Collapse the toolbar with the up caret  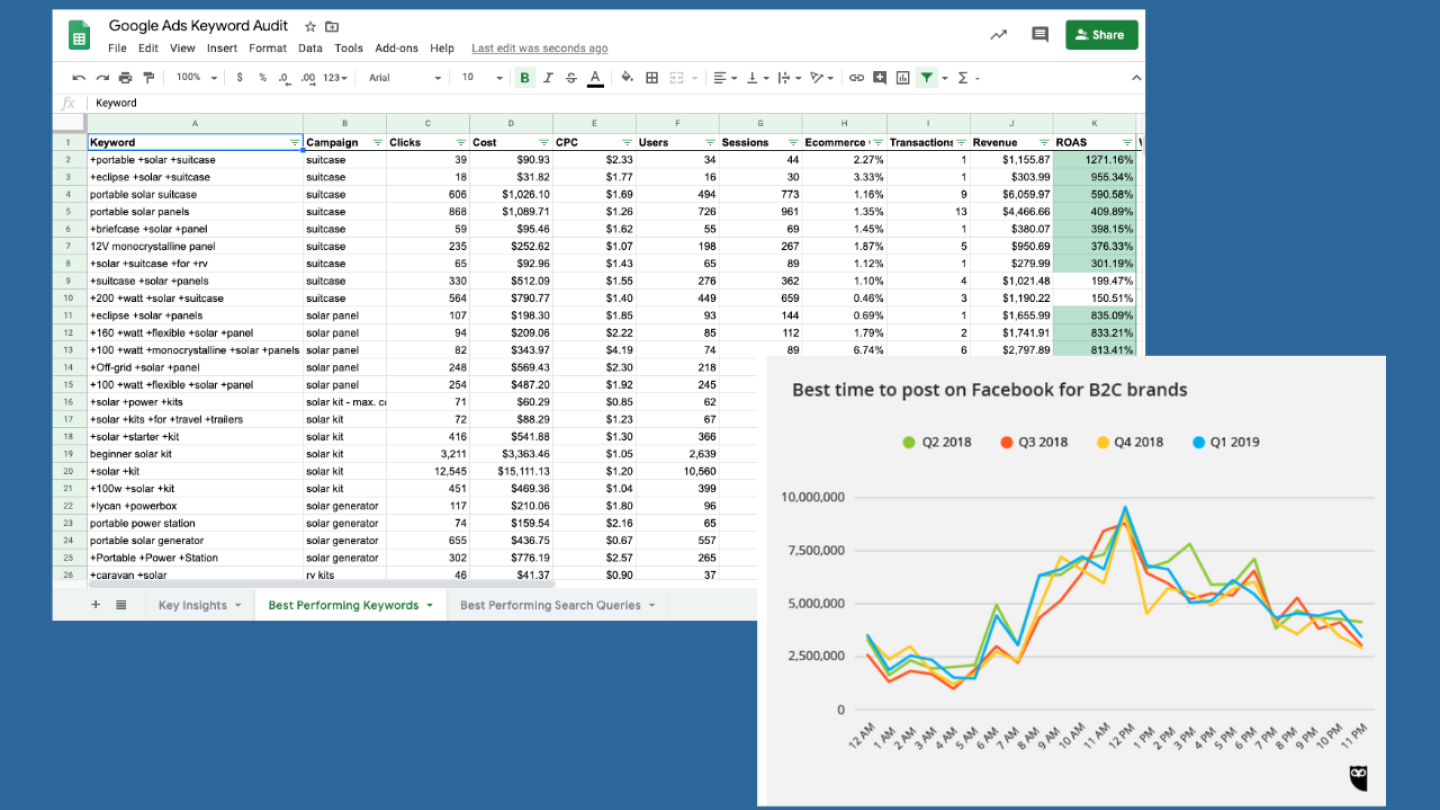(1136, 78)
